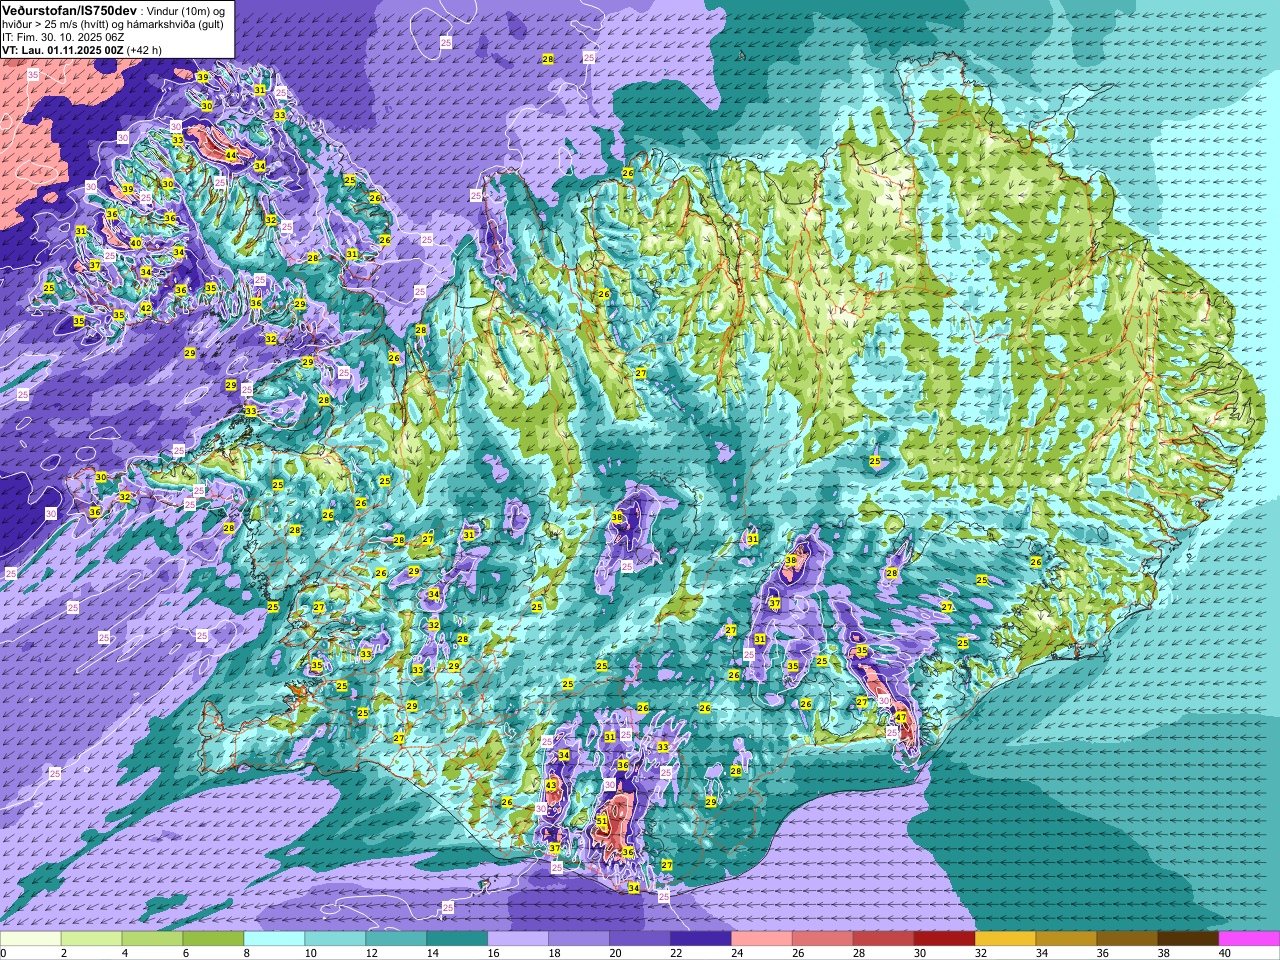Click the '(+42 h)' forecast lead text
The image size is (1280, 960).
[144, 49]
